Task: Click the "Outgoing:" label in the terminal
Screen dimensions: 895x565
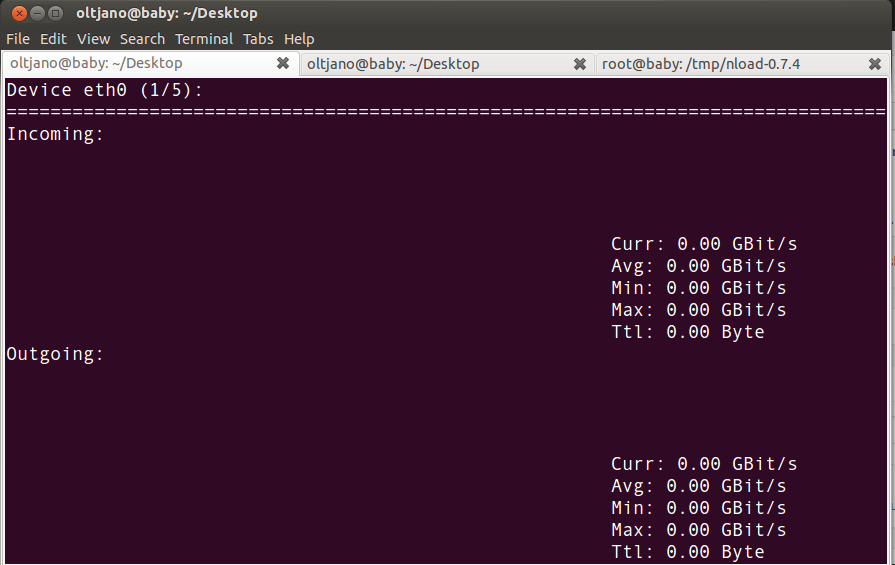Action: (55, 354)
